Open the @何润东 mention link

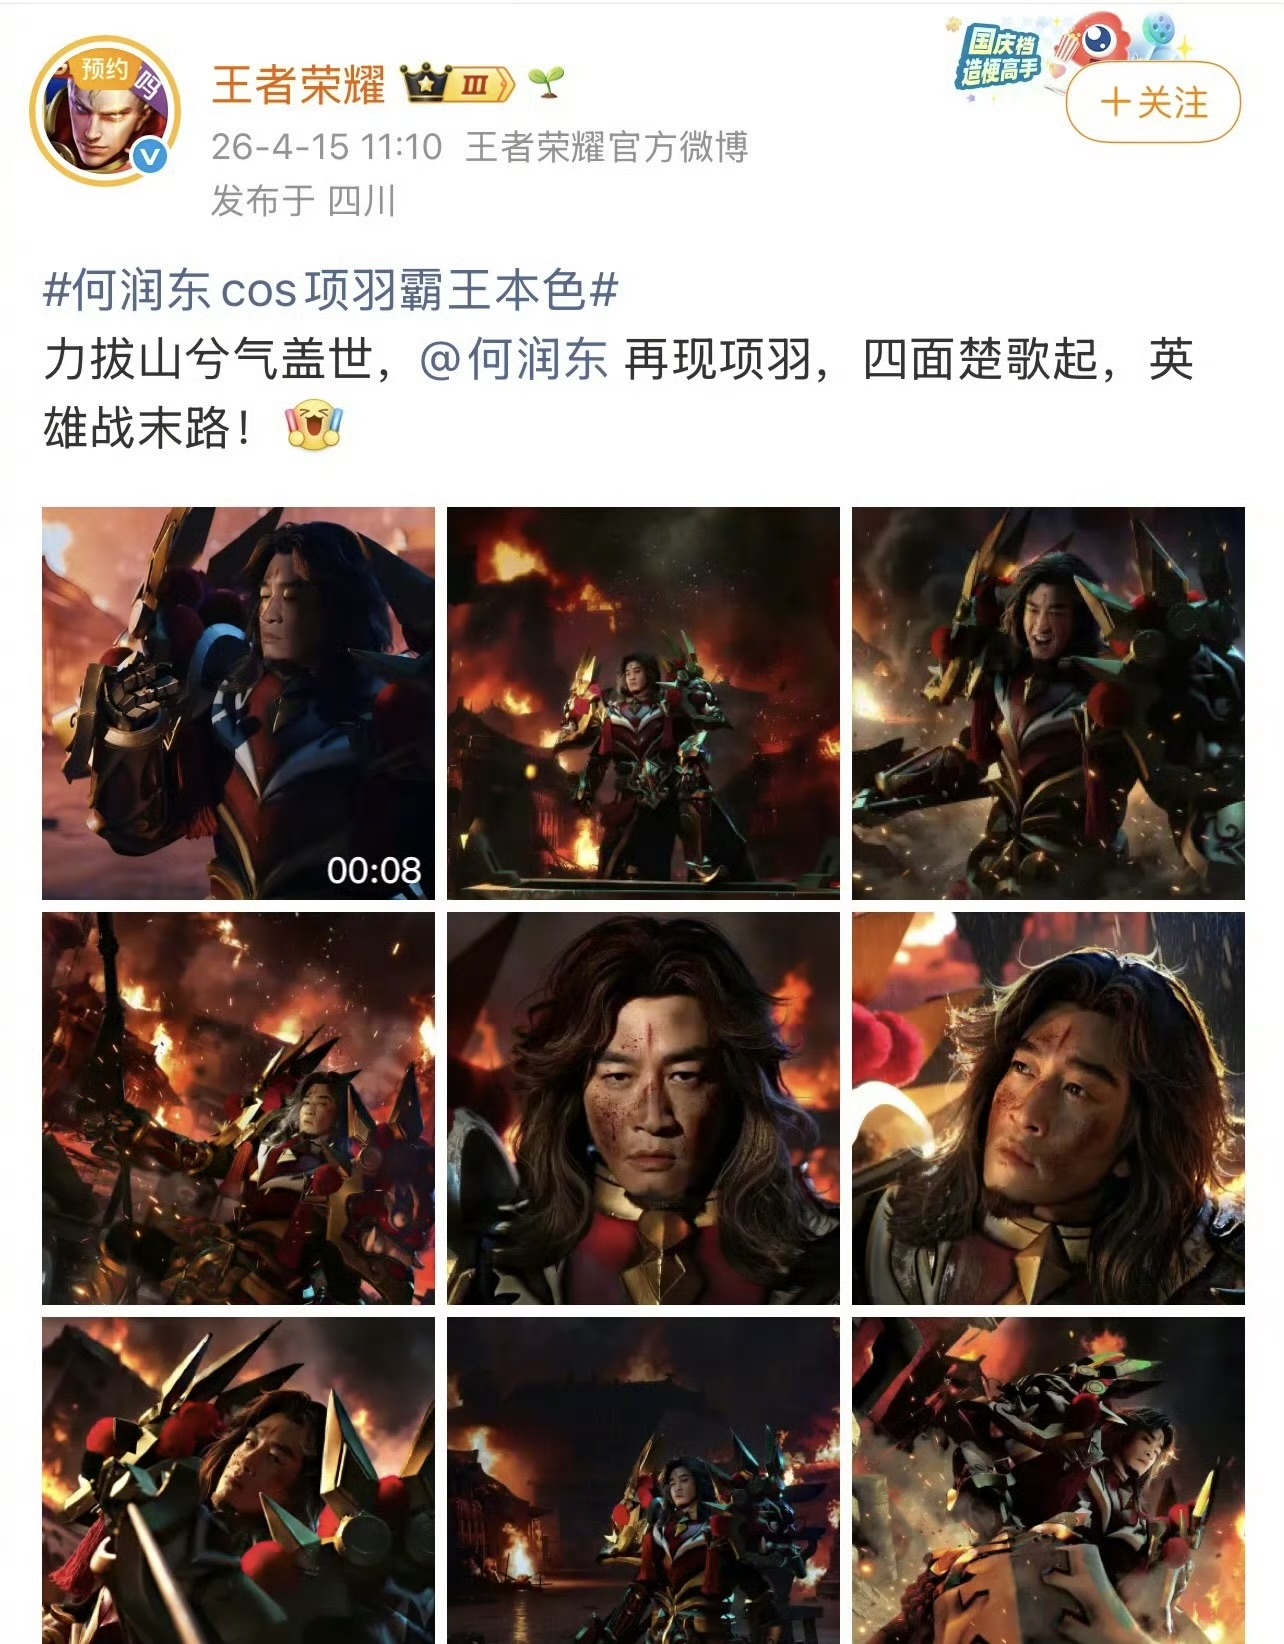(513, 360)
